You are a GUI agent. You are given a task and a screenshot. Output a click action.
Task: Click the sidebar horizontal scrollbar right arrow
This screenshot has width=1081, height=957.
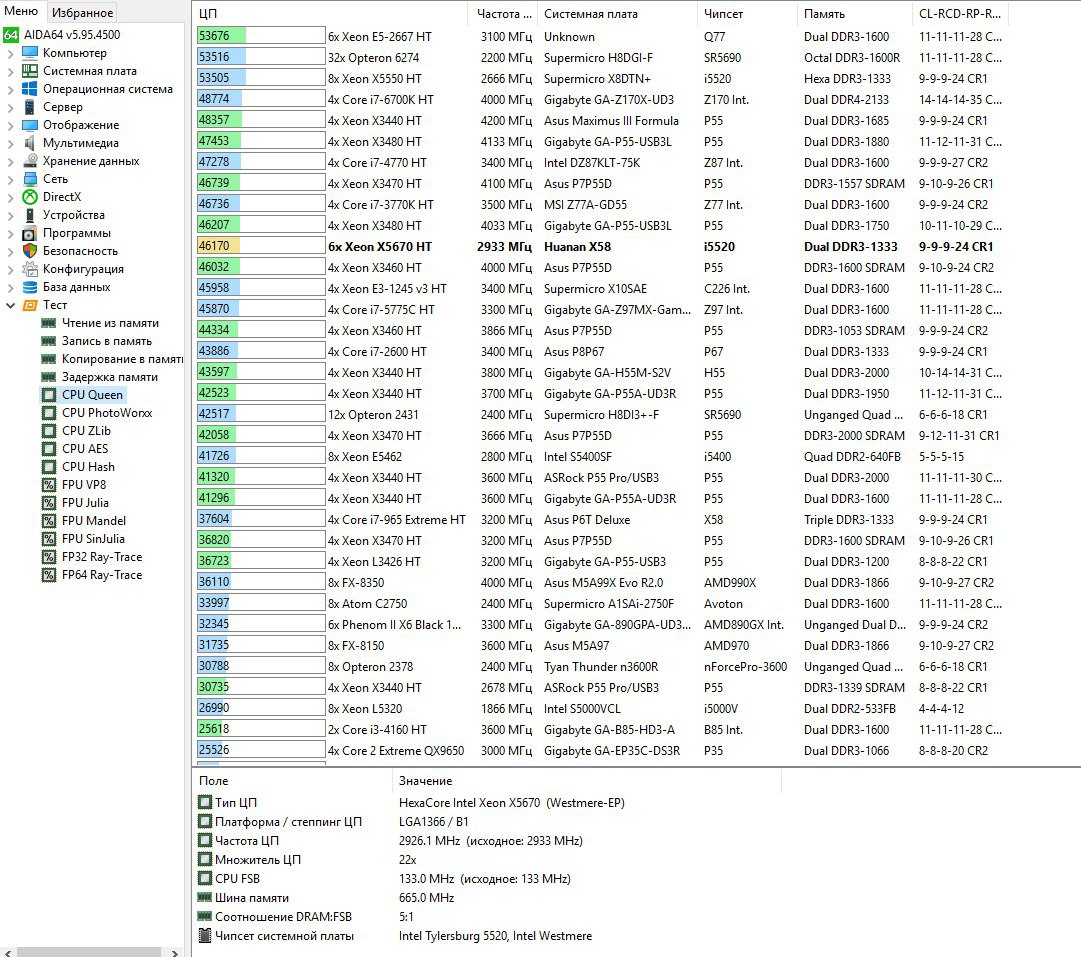point(175,952)
